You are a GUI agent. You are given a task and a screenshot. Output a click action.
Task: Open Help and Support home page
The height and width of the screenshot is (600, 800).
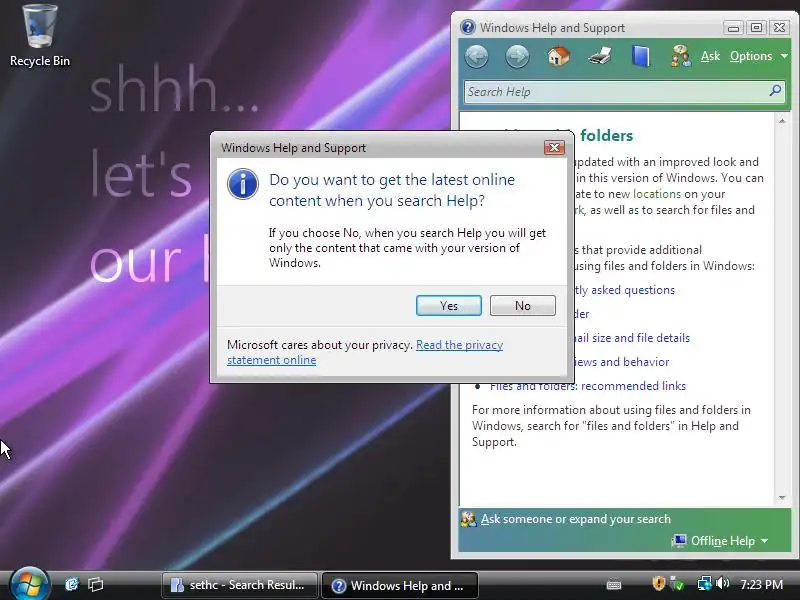pos(559,56)
